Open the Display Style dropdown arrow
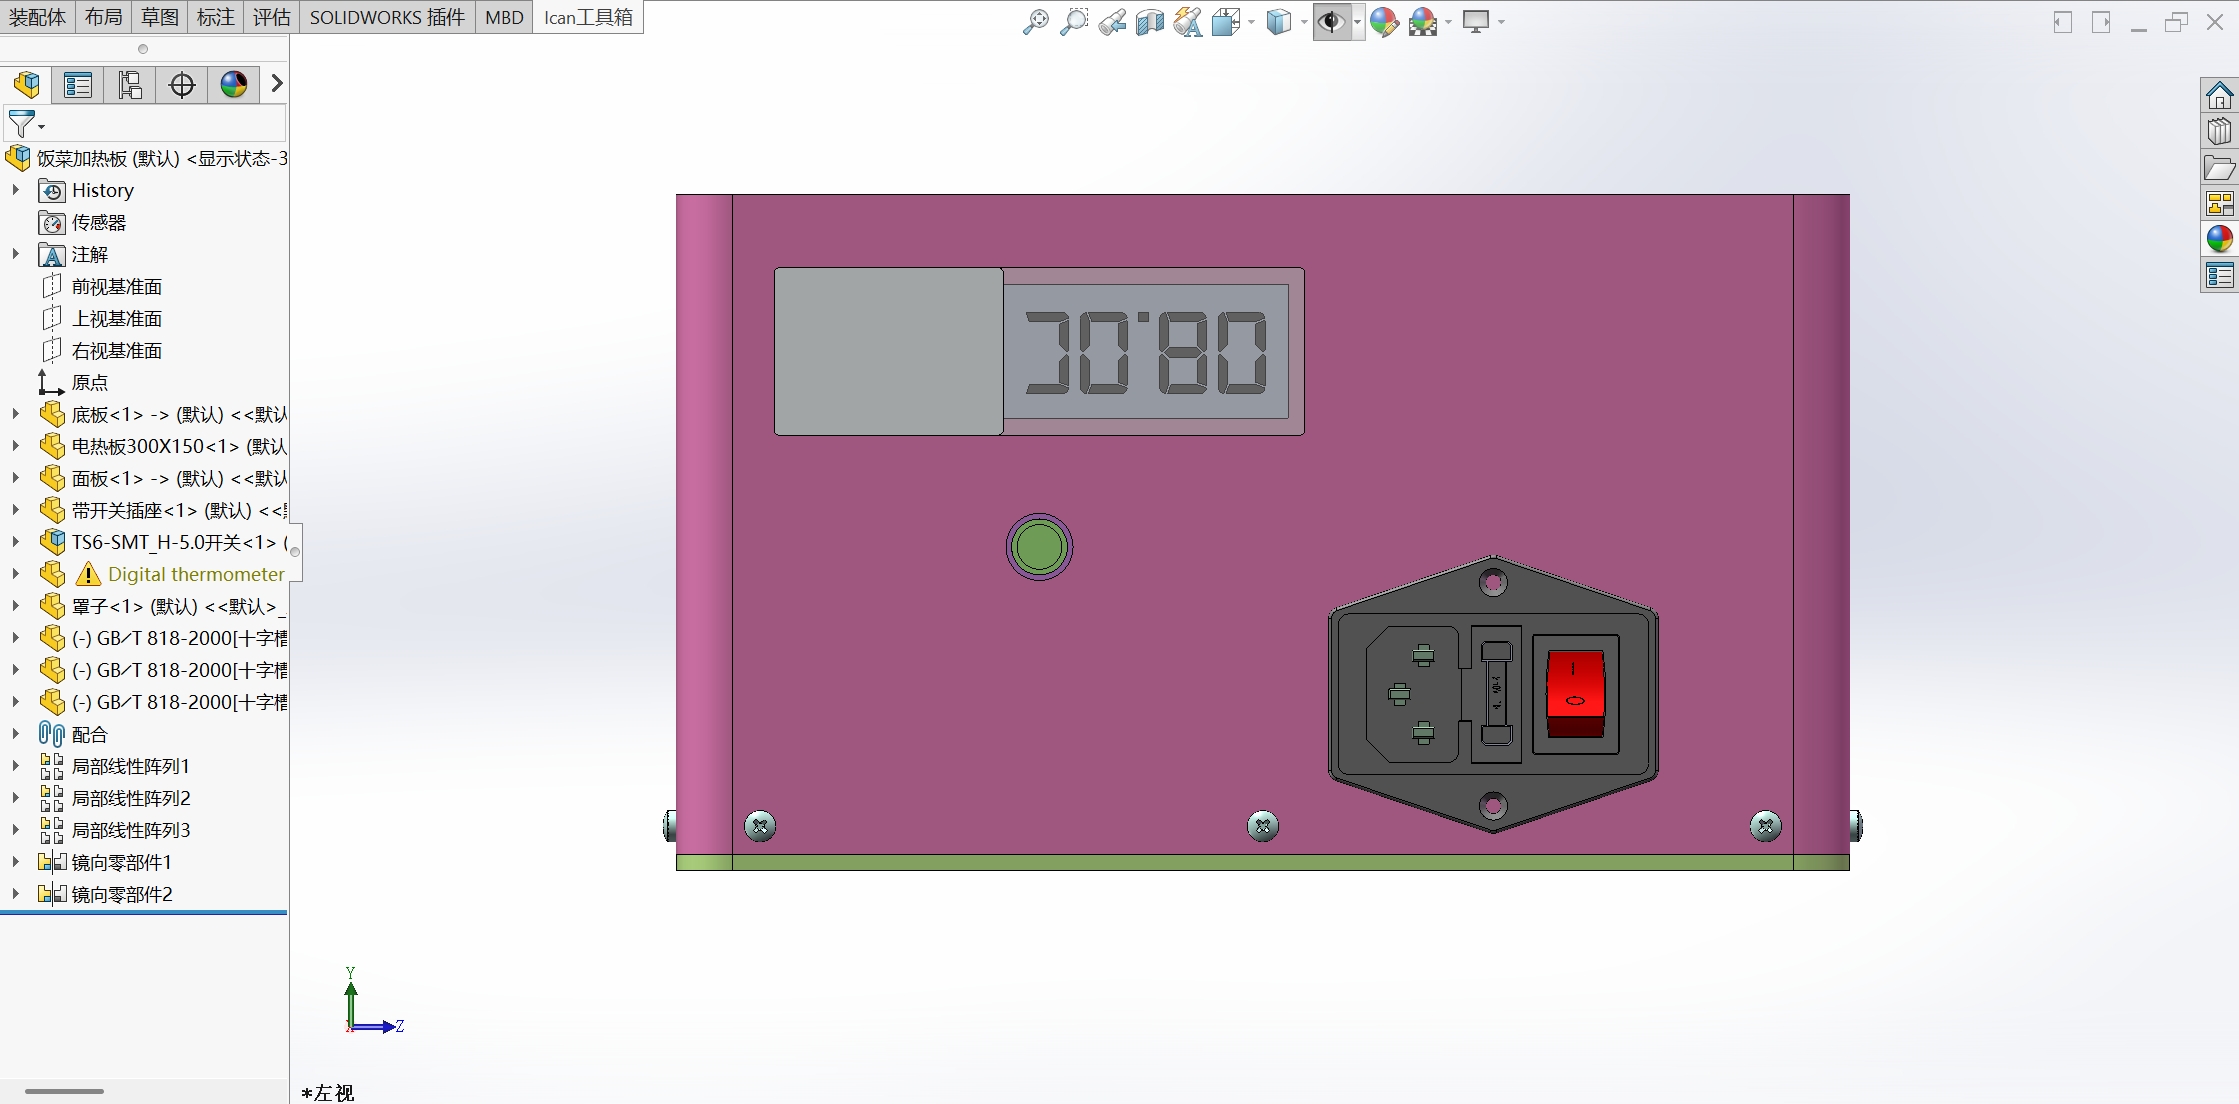Image resolution: width=2239 pixels, height=1104 pixels. (1304, 22)
